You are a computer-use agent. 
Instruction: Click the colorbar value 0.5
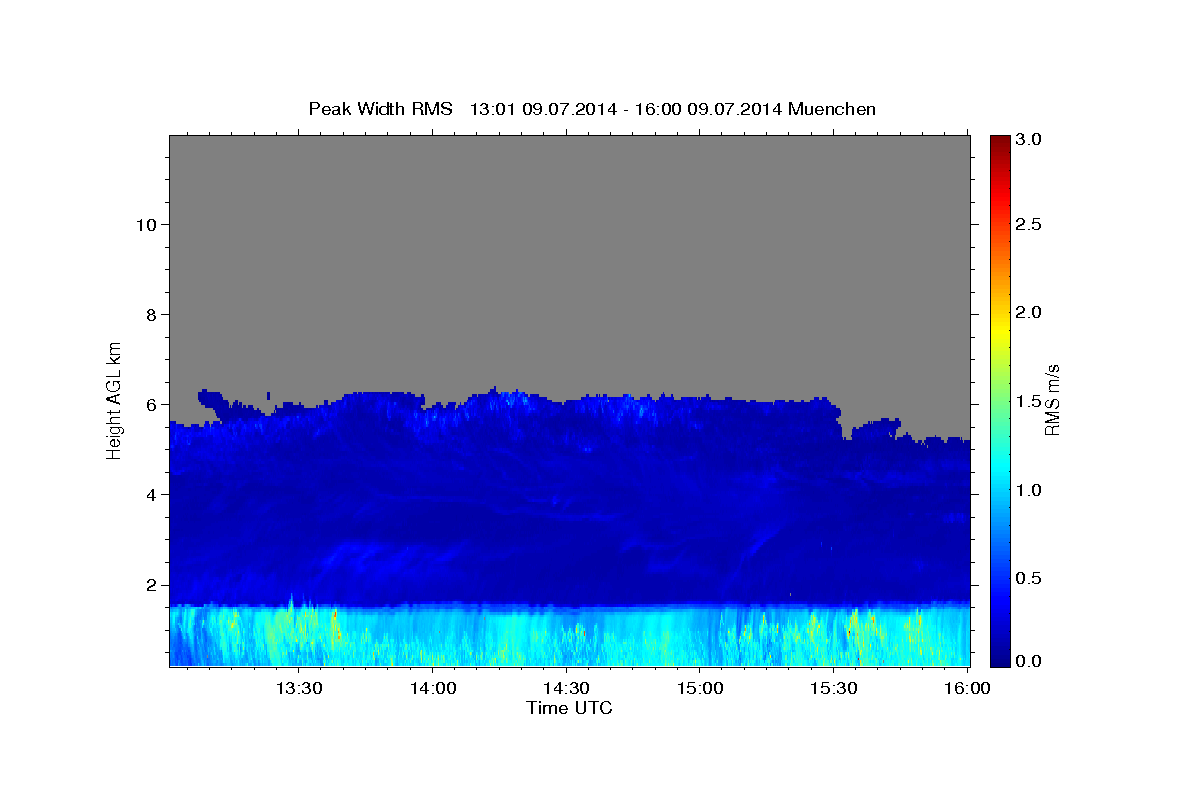coord(1029,577)
